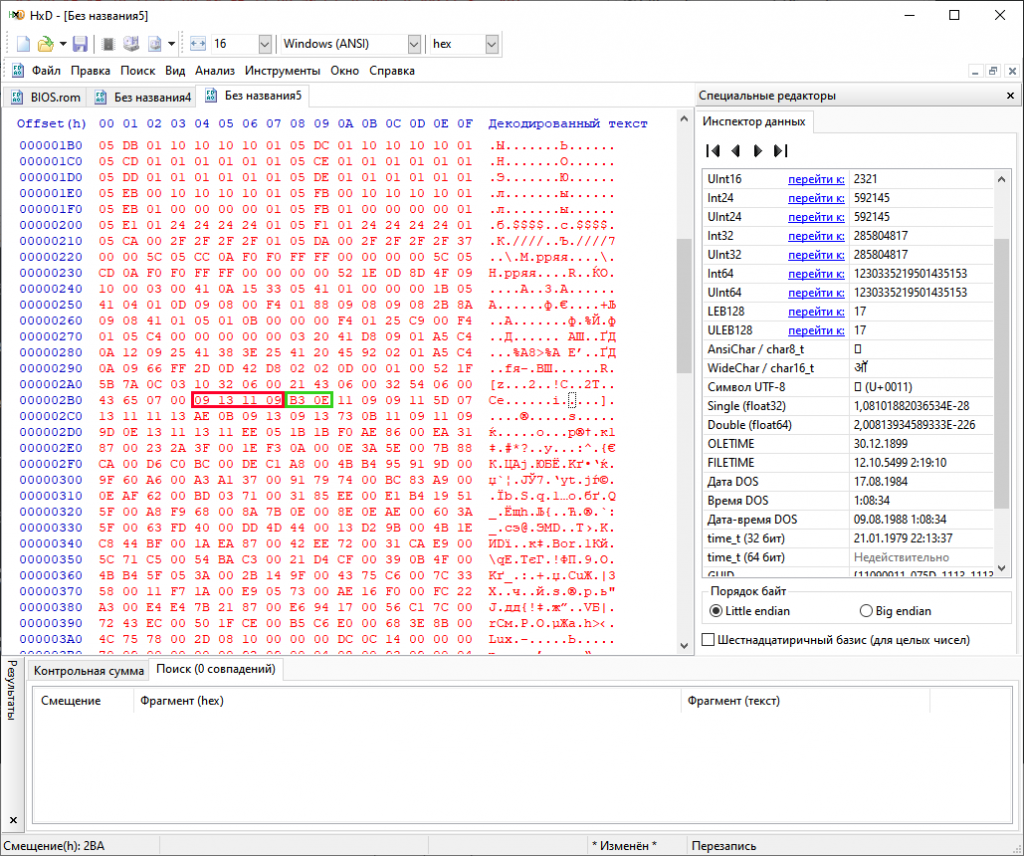This screenshot has width=1024, height=856.
Task: Open the bytes-per-row dropdown showing 16
Action: 264,44
